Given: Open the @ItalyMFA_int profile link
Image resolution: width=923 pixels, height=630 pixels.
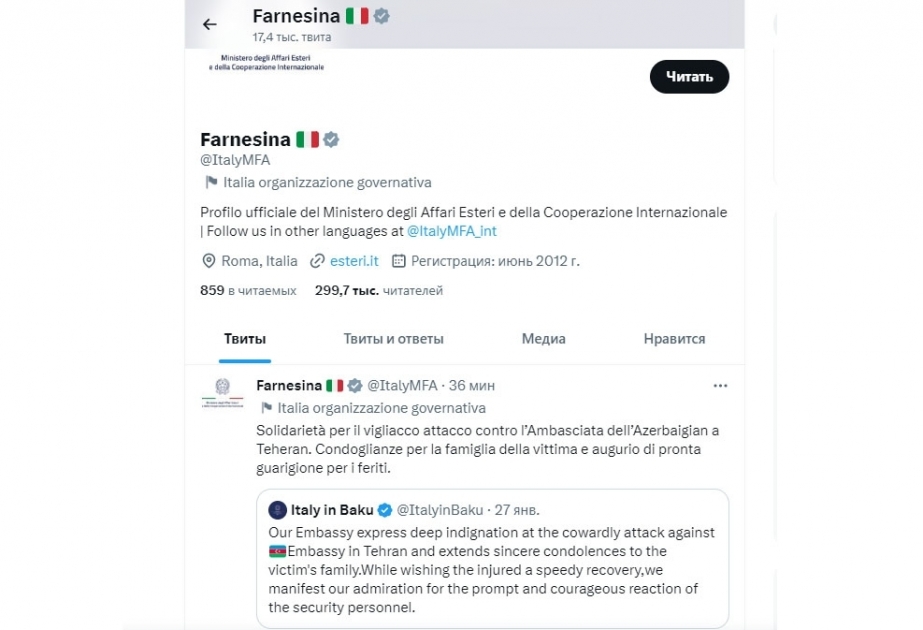Looking at the screenshot, I should (451, 231).
